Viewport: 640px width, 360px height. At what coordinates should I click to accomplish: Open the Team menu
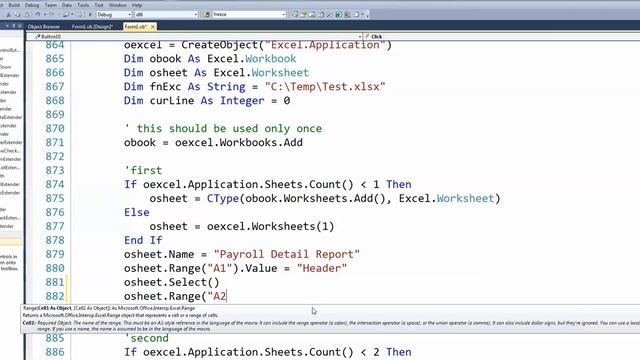pyautogui.click(x=51, y=5)
